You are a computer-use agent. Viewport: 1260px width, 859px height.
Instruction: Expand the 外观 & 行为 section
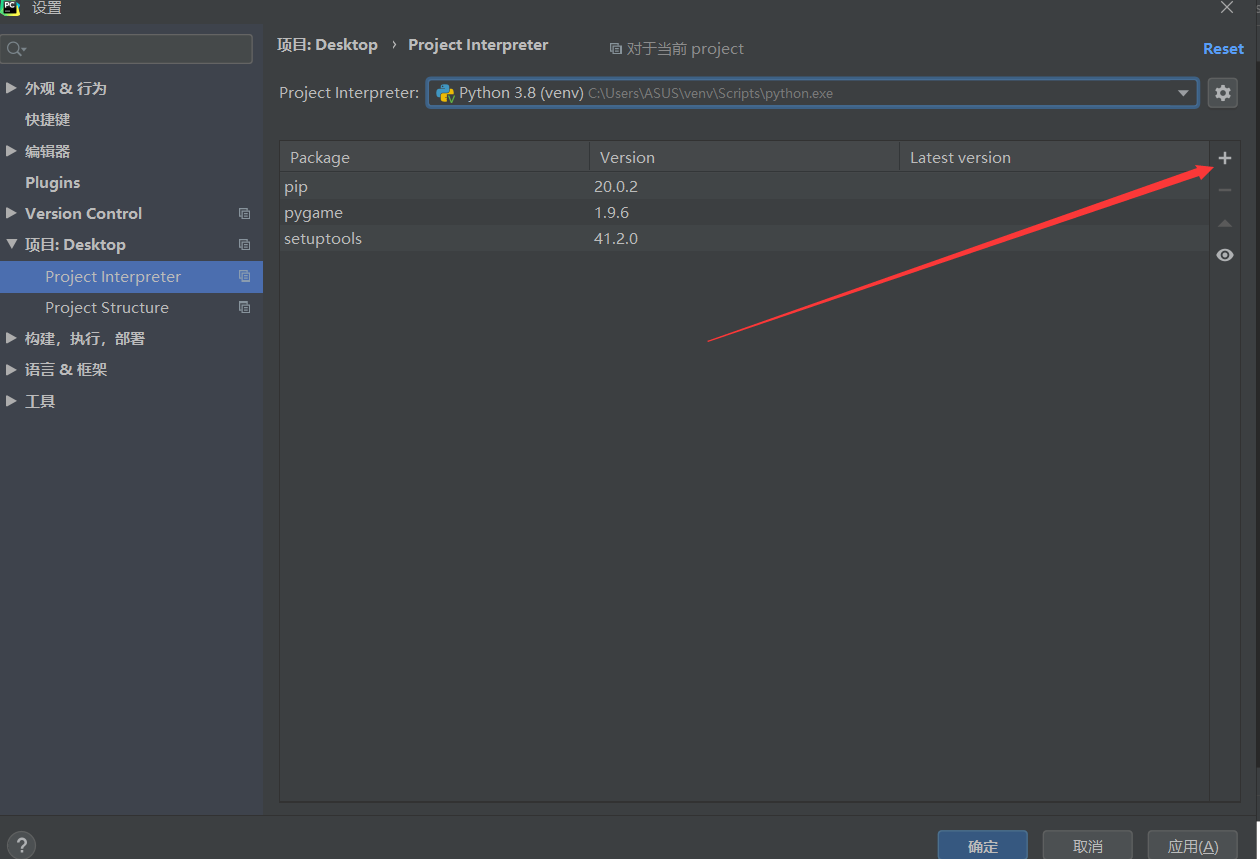11,88
